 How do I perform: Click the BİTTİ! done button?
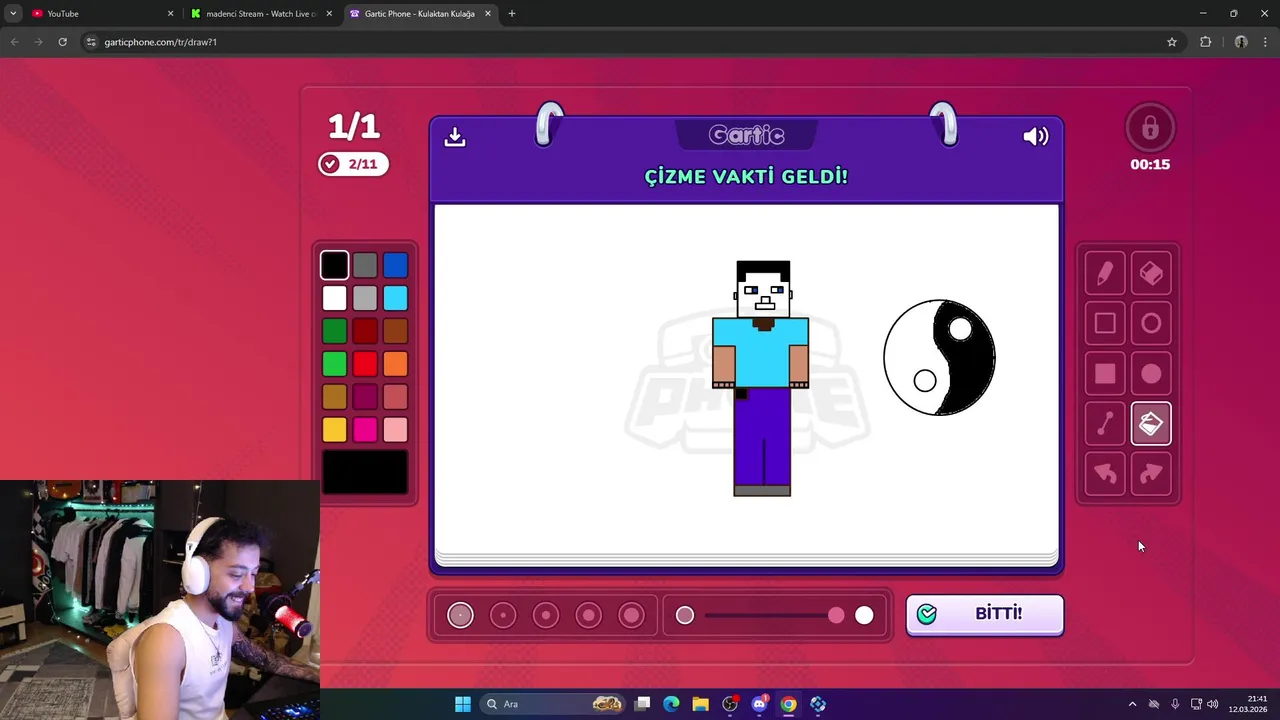(985, 614)
